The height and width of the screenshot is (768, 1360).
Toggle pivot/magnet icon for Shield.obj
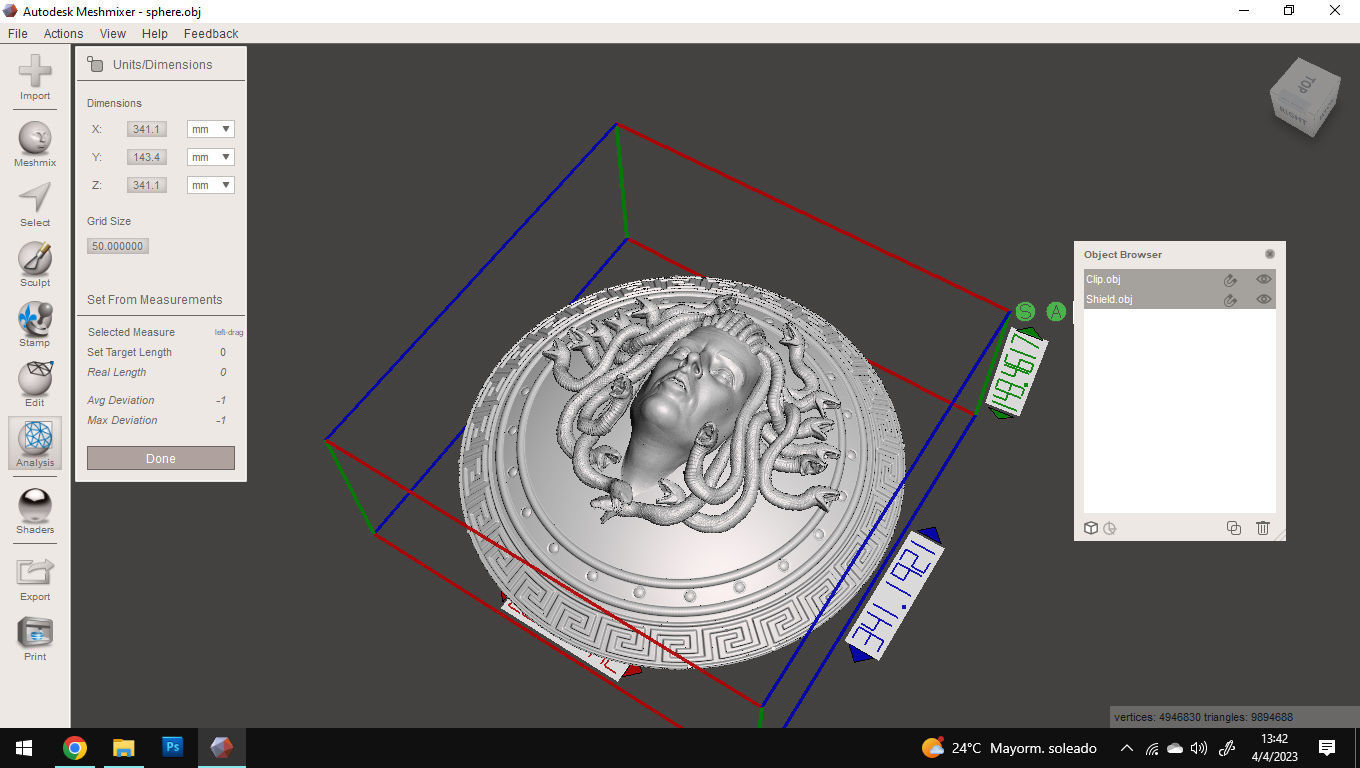click(x=1230, y=300)
